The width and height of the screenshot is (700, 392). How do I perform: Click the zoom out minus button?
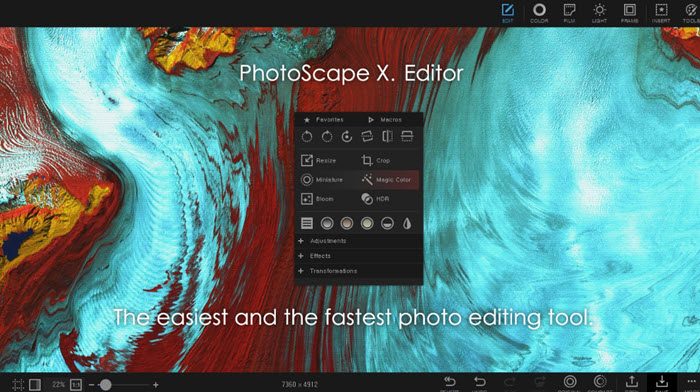91,384
